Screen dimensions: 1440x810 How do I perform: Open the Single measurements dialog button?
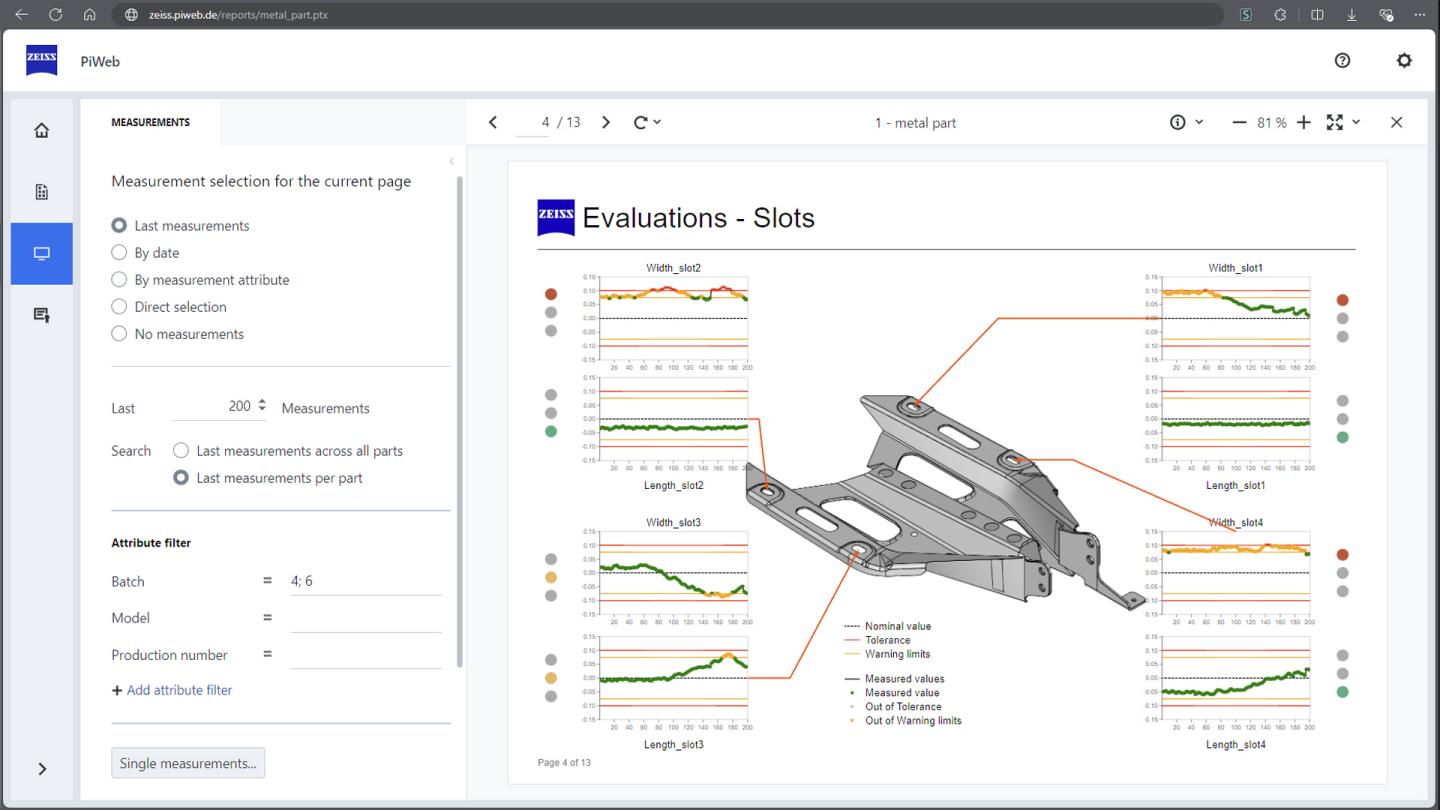[x=188, y=762]
